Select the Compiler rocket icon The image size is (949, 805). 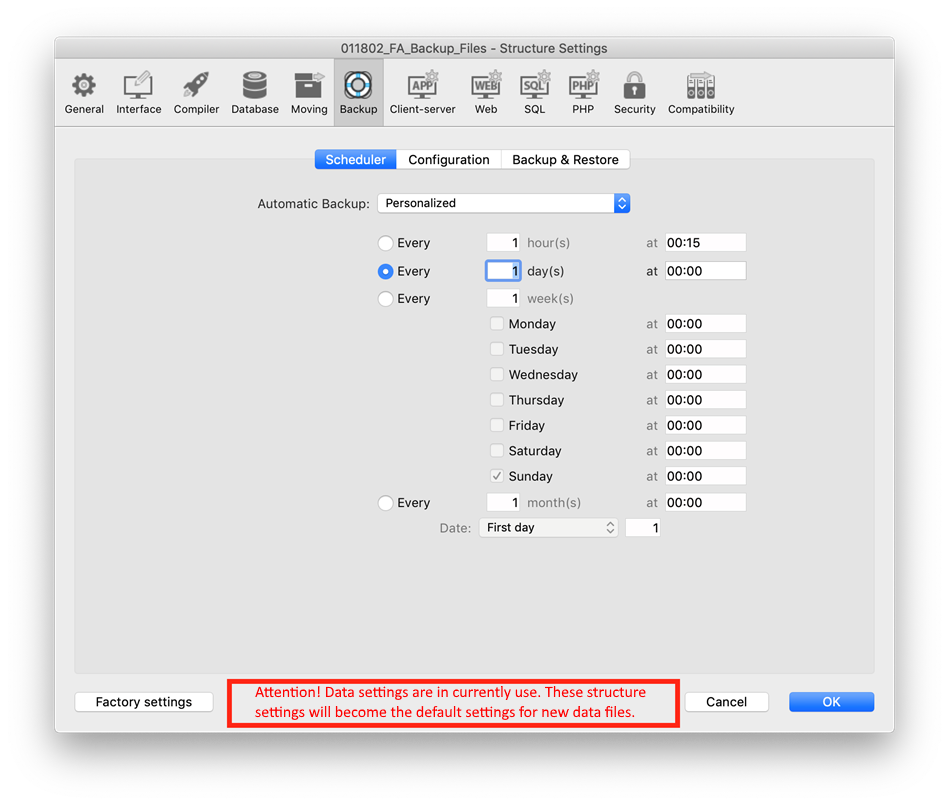pos(196,93)
